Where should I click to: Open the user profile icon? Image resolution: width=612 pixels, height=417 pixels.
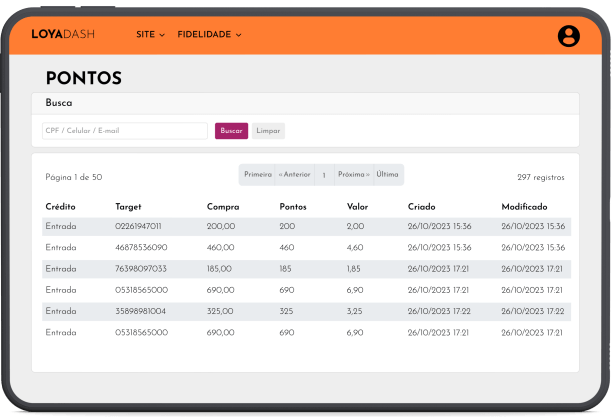point(568,36)
